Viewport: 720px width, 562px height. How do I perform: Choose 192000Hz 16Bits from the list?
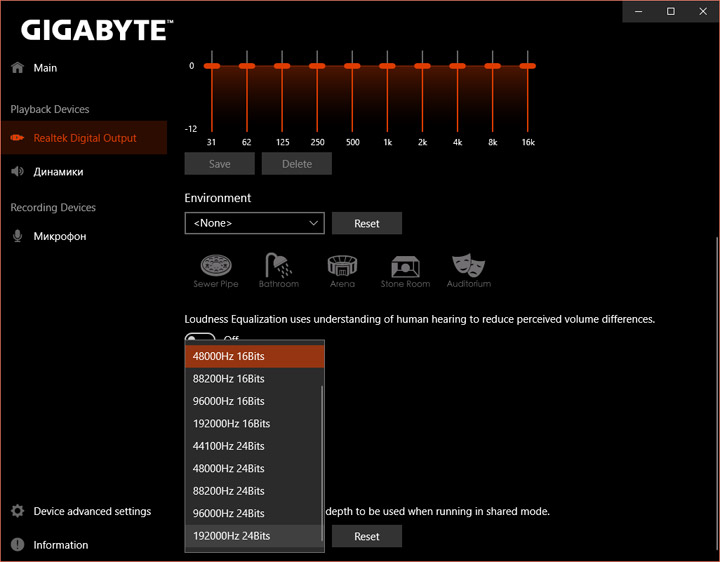(x=253, y=424)
